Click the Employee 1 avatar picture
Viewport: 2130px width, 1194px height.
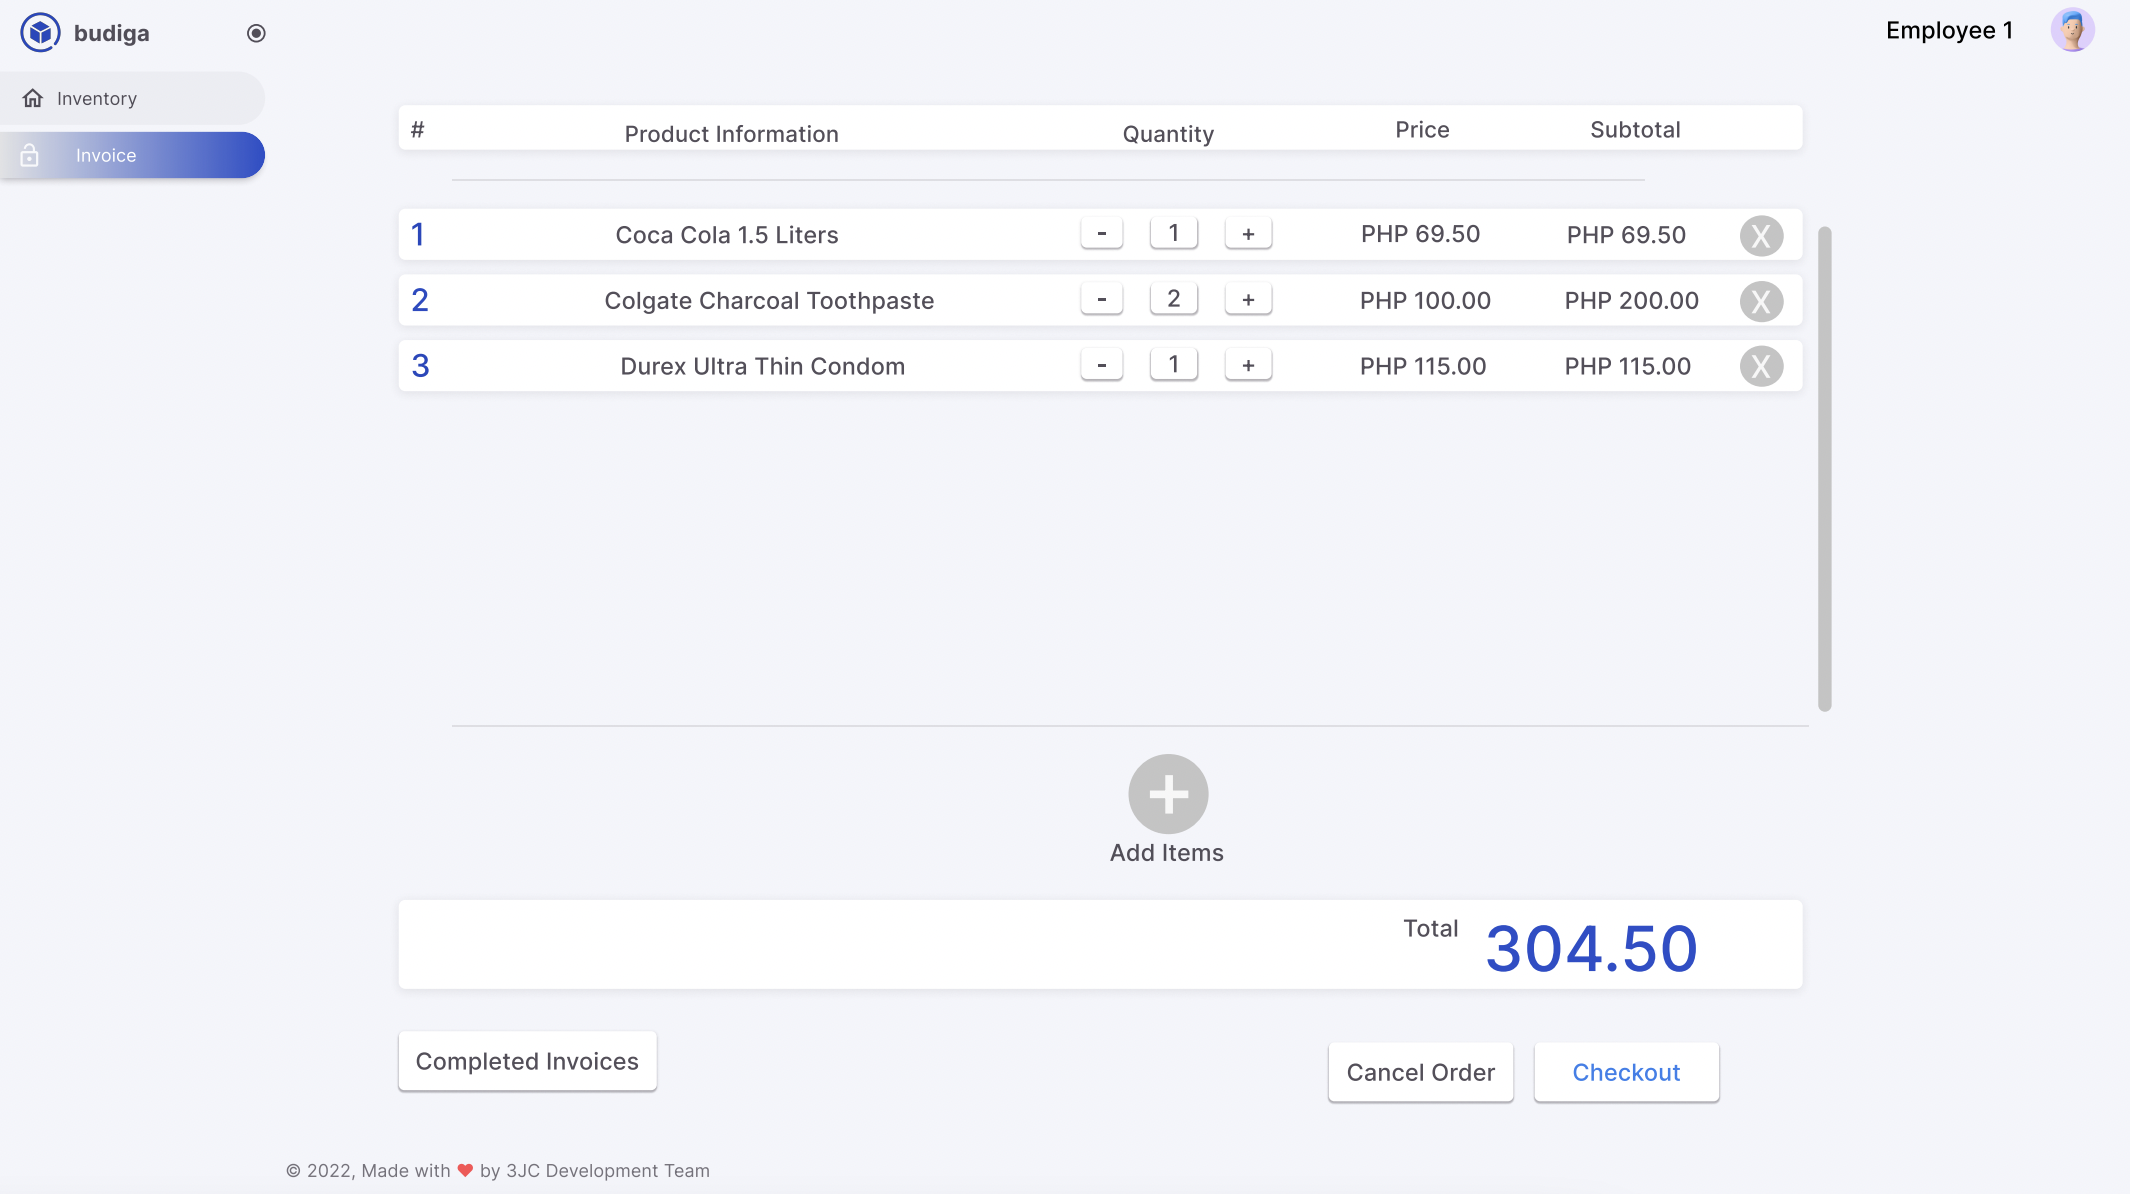click(x=2072, y=30)
